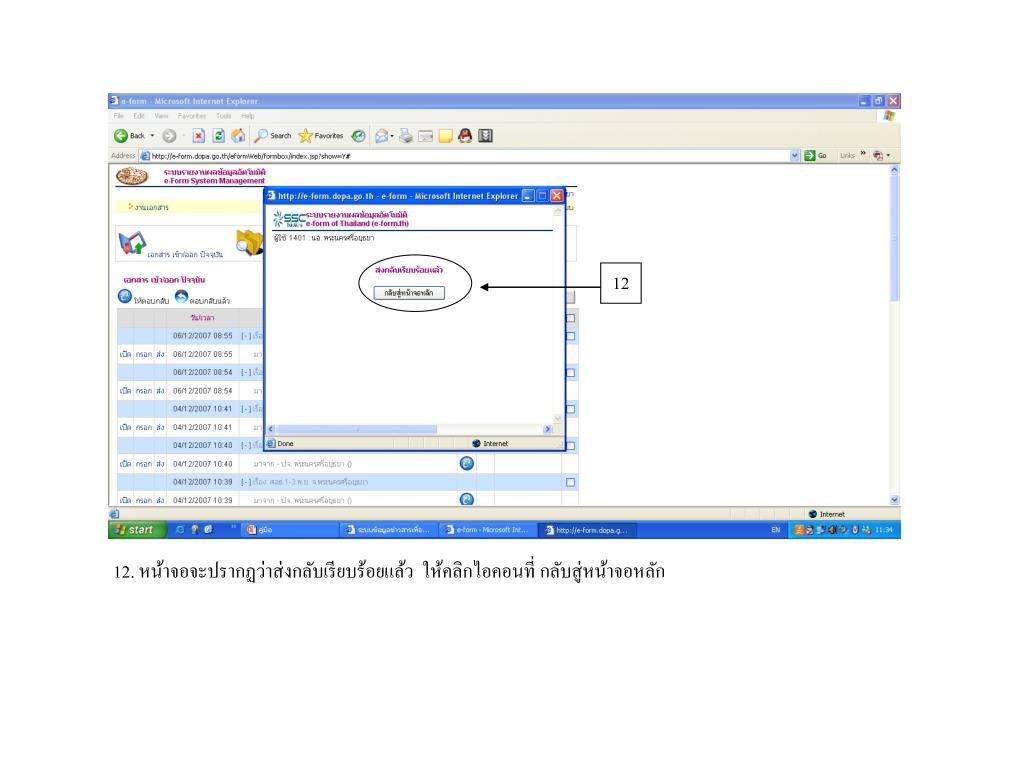
Task: Collapse the [-] group at 04/12/2007 10:39
Action: (246, 482)
